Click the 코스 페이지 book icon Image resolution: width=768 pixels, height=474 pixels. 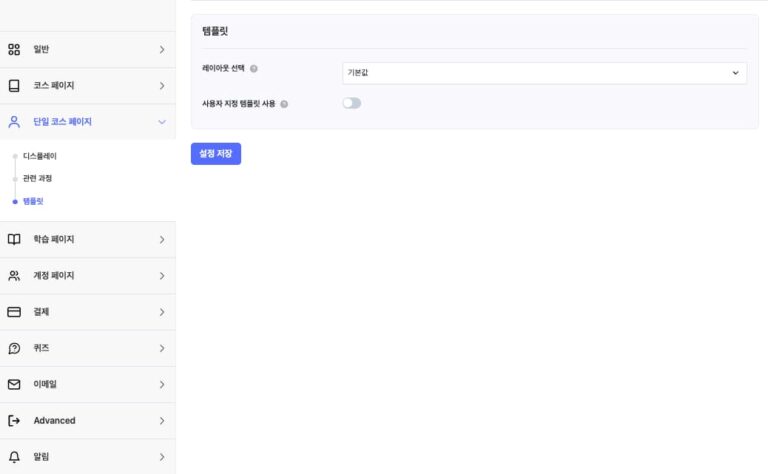(14, 86)
